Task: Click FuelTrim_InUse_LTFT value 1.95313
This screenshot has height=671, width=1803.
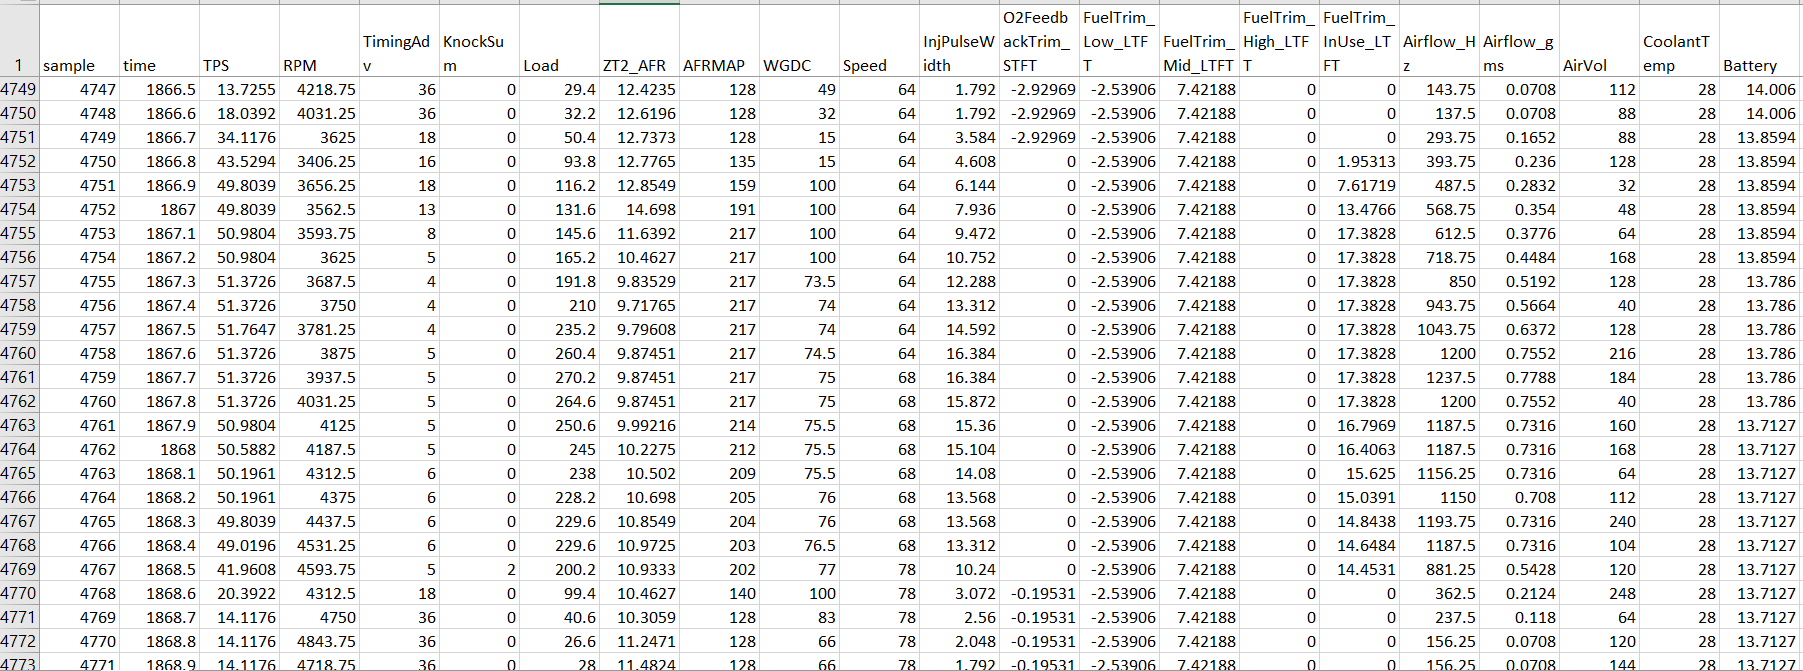Action: [1359, 161]
